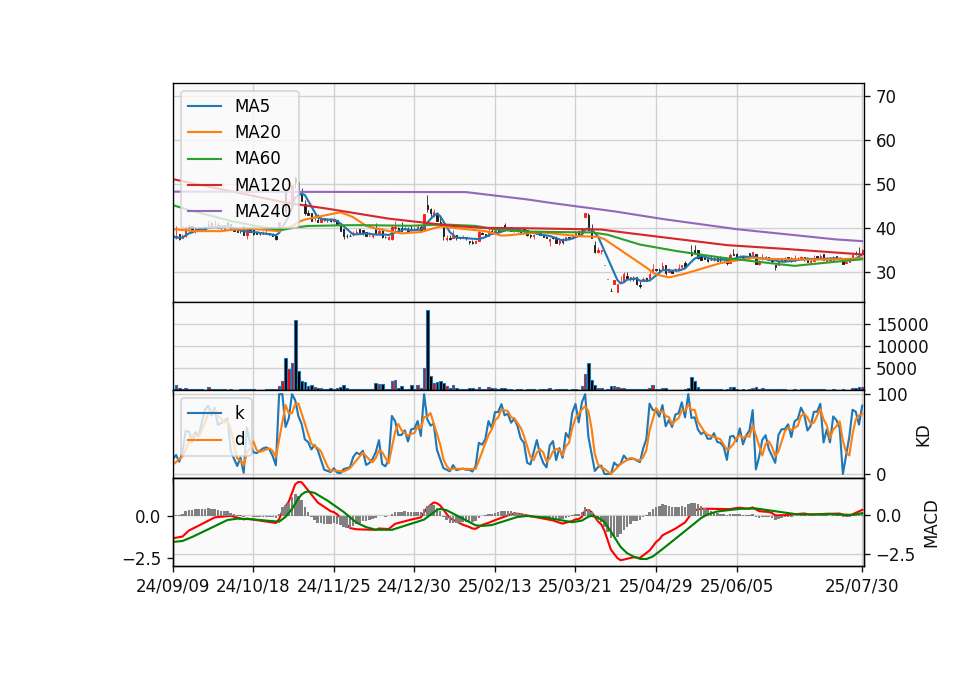
Task: Click the blue MA5 legend line sample
Action: pyautogui.click(x=204, y=107)
